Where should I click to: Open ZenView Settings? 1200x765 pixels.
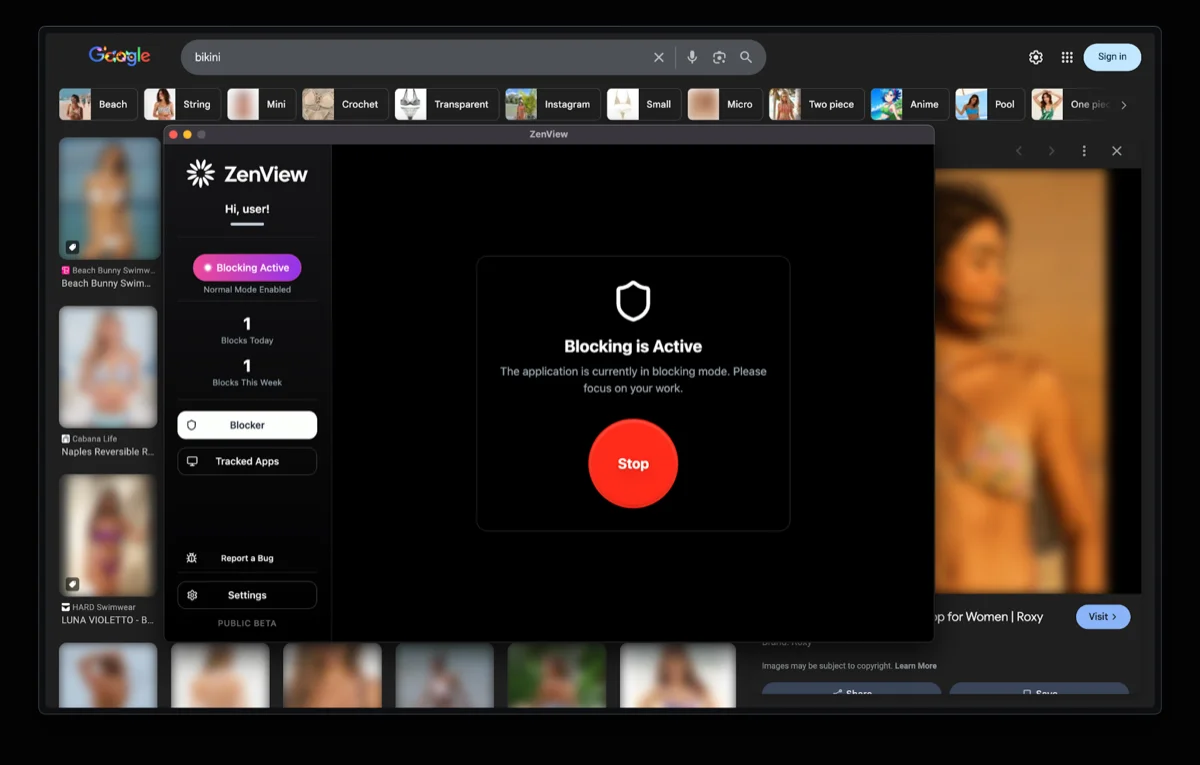[x=246, y=594]
